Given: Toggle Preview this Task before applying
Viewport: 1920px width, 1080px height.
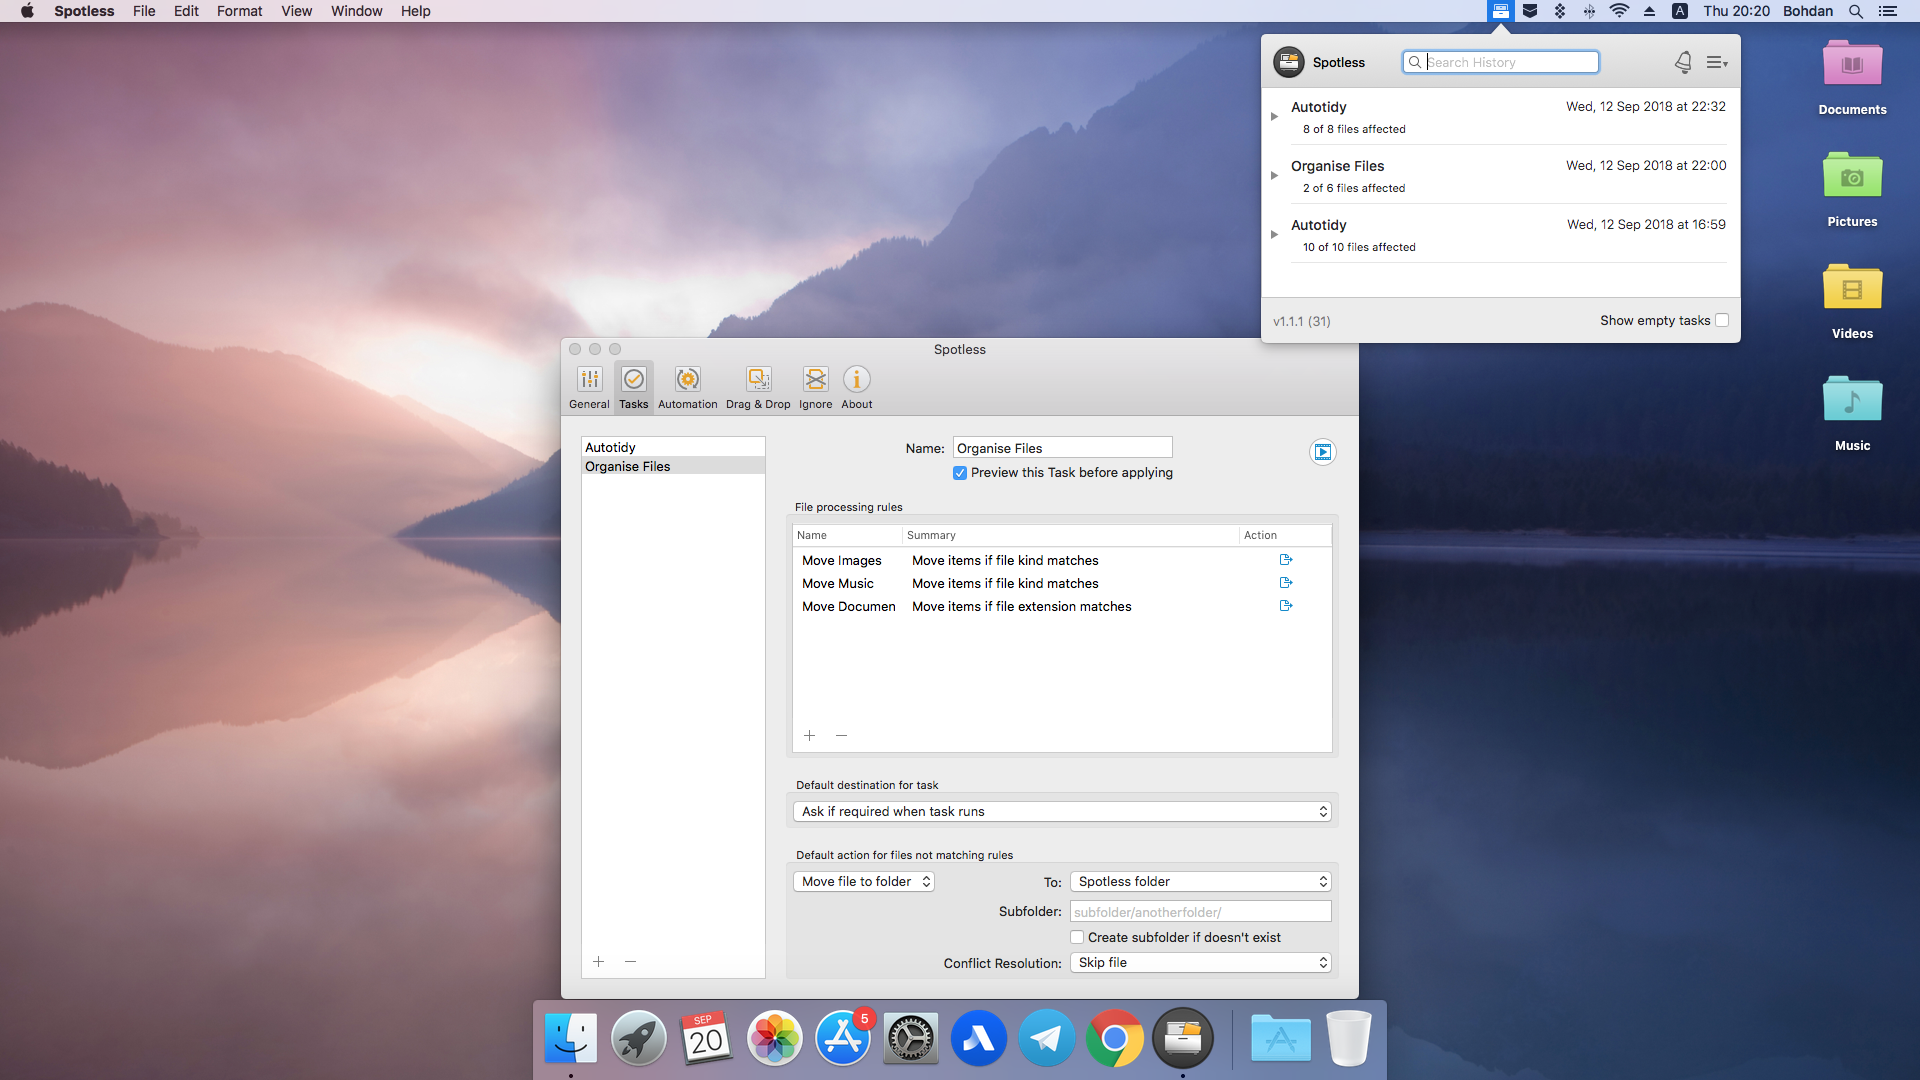Looking at the screenshot, I should 959,472.
